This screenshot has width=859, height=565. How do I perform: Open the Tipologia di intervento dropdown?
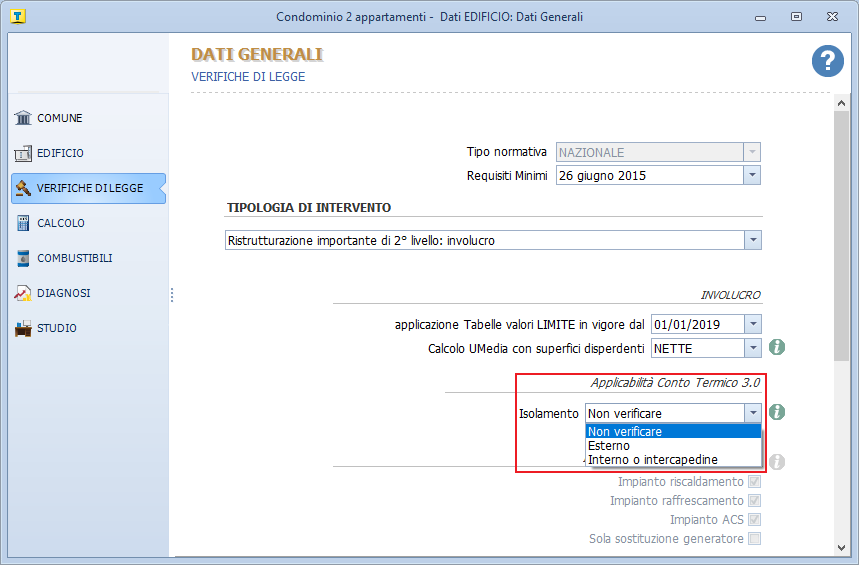pyautogui.click(x=752, y=241)
